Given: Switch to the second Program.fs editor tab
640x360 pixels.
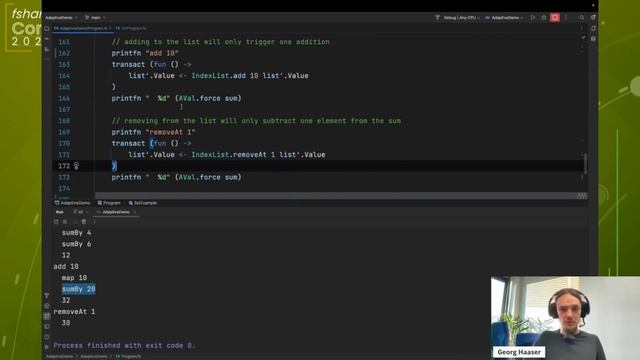Looking at the screenshot, I should (x=131, y=28).
